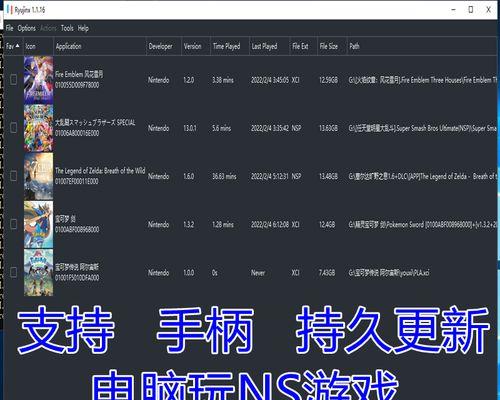The width and height of the screenshot is (500, 400).
Task: Sort by Time Played column header
Action: 230,46
